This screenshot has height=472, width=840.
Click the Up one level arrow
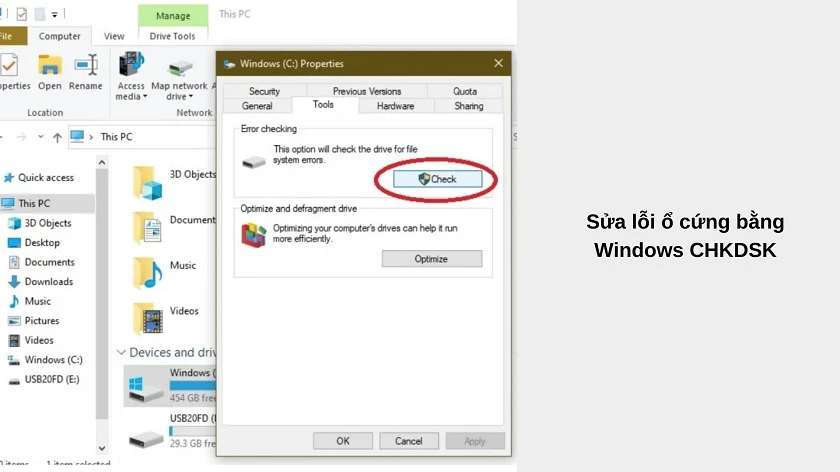(57, 137)
